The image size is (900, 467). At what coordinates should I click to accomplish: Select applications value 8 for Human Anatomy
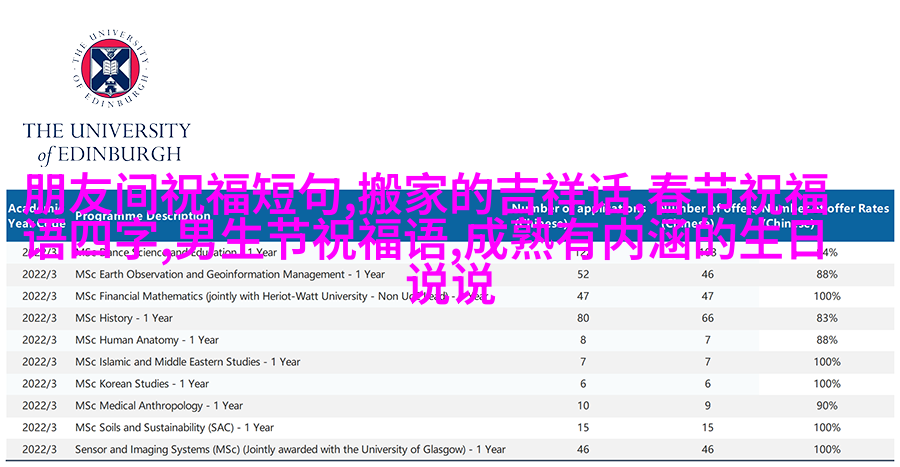tap(583, 340)
